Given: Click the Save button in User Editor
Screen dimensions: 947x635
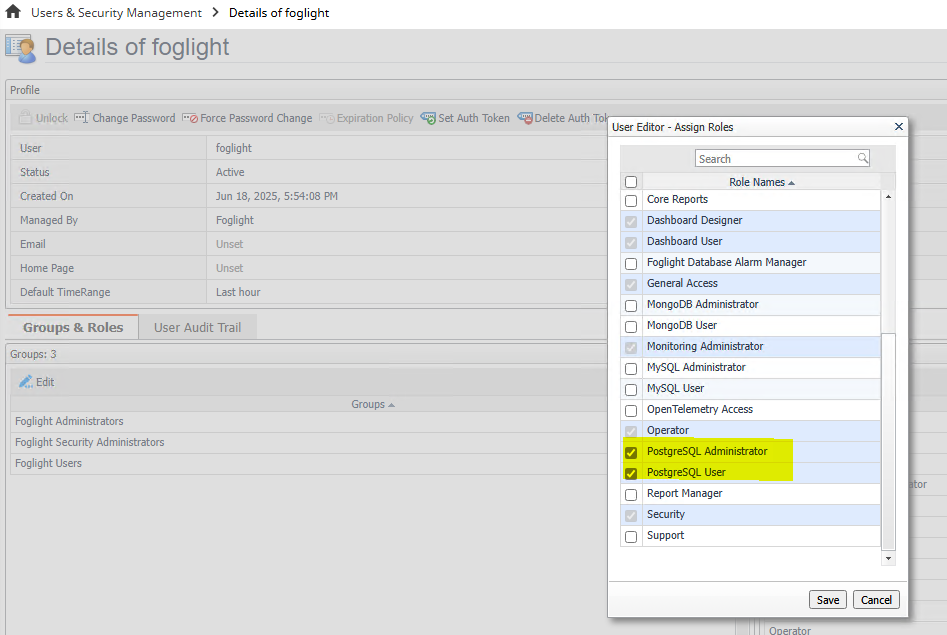Looking at the screenshot, I should coord(827,599).
